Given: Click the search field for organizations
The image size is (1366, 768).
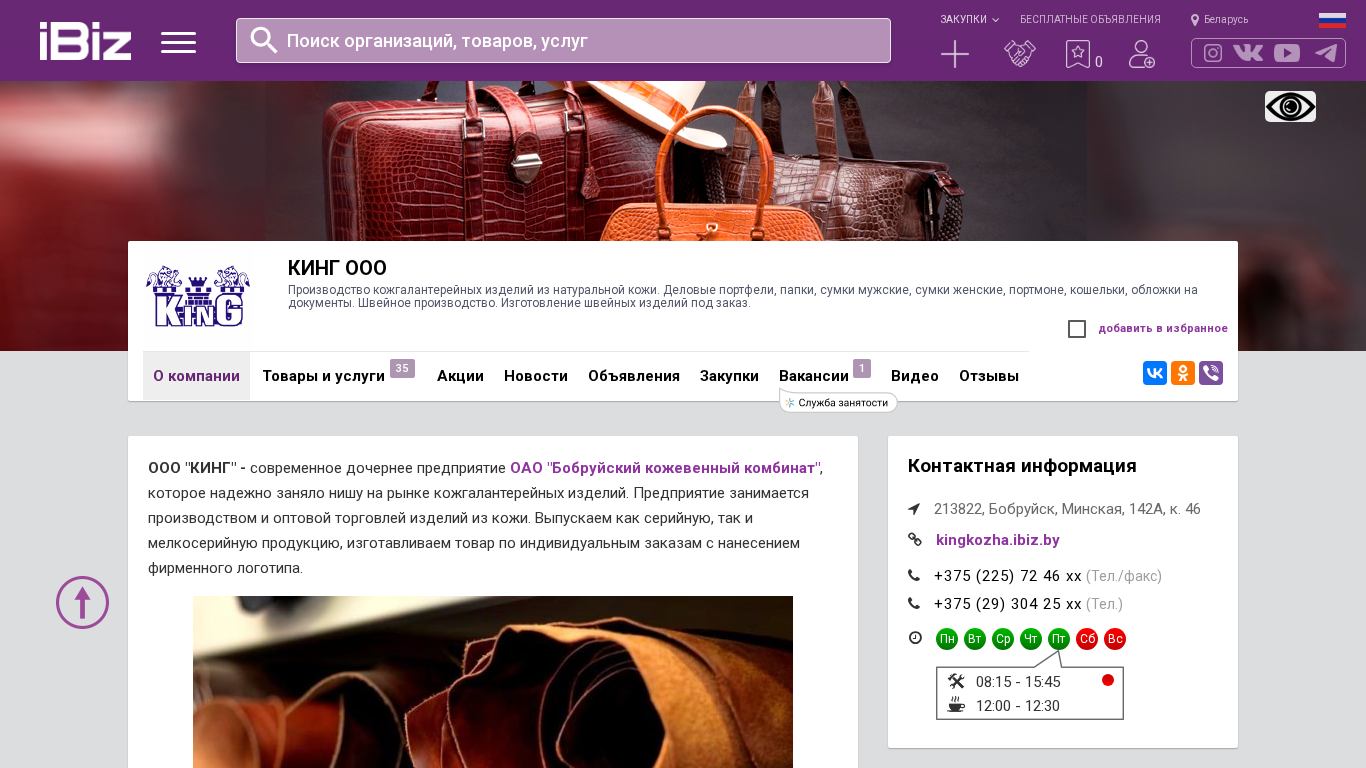Looking at the screenshot, I should pos(563,40).
